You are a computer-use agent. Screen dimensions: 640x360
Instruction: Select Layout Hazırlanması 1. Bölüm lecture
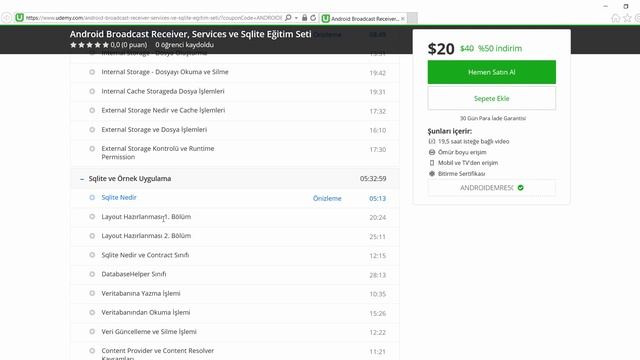tap(146, 217)
